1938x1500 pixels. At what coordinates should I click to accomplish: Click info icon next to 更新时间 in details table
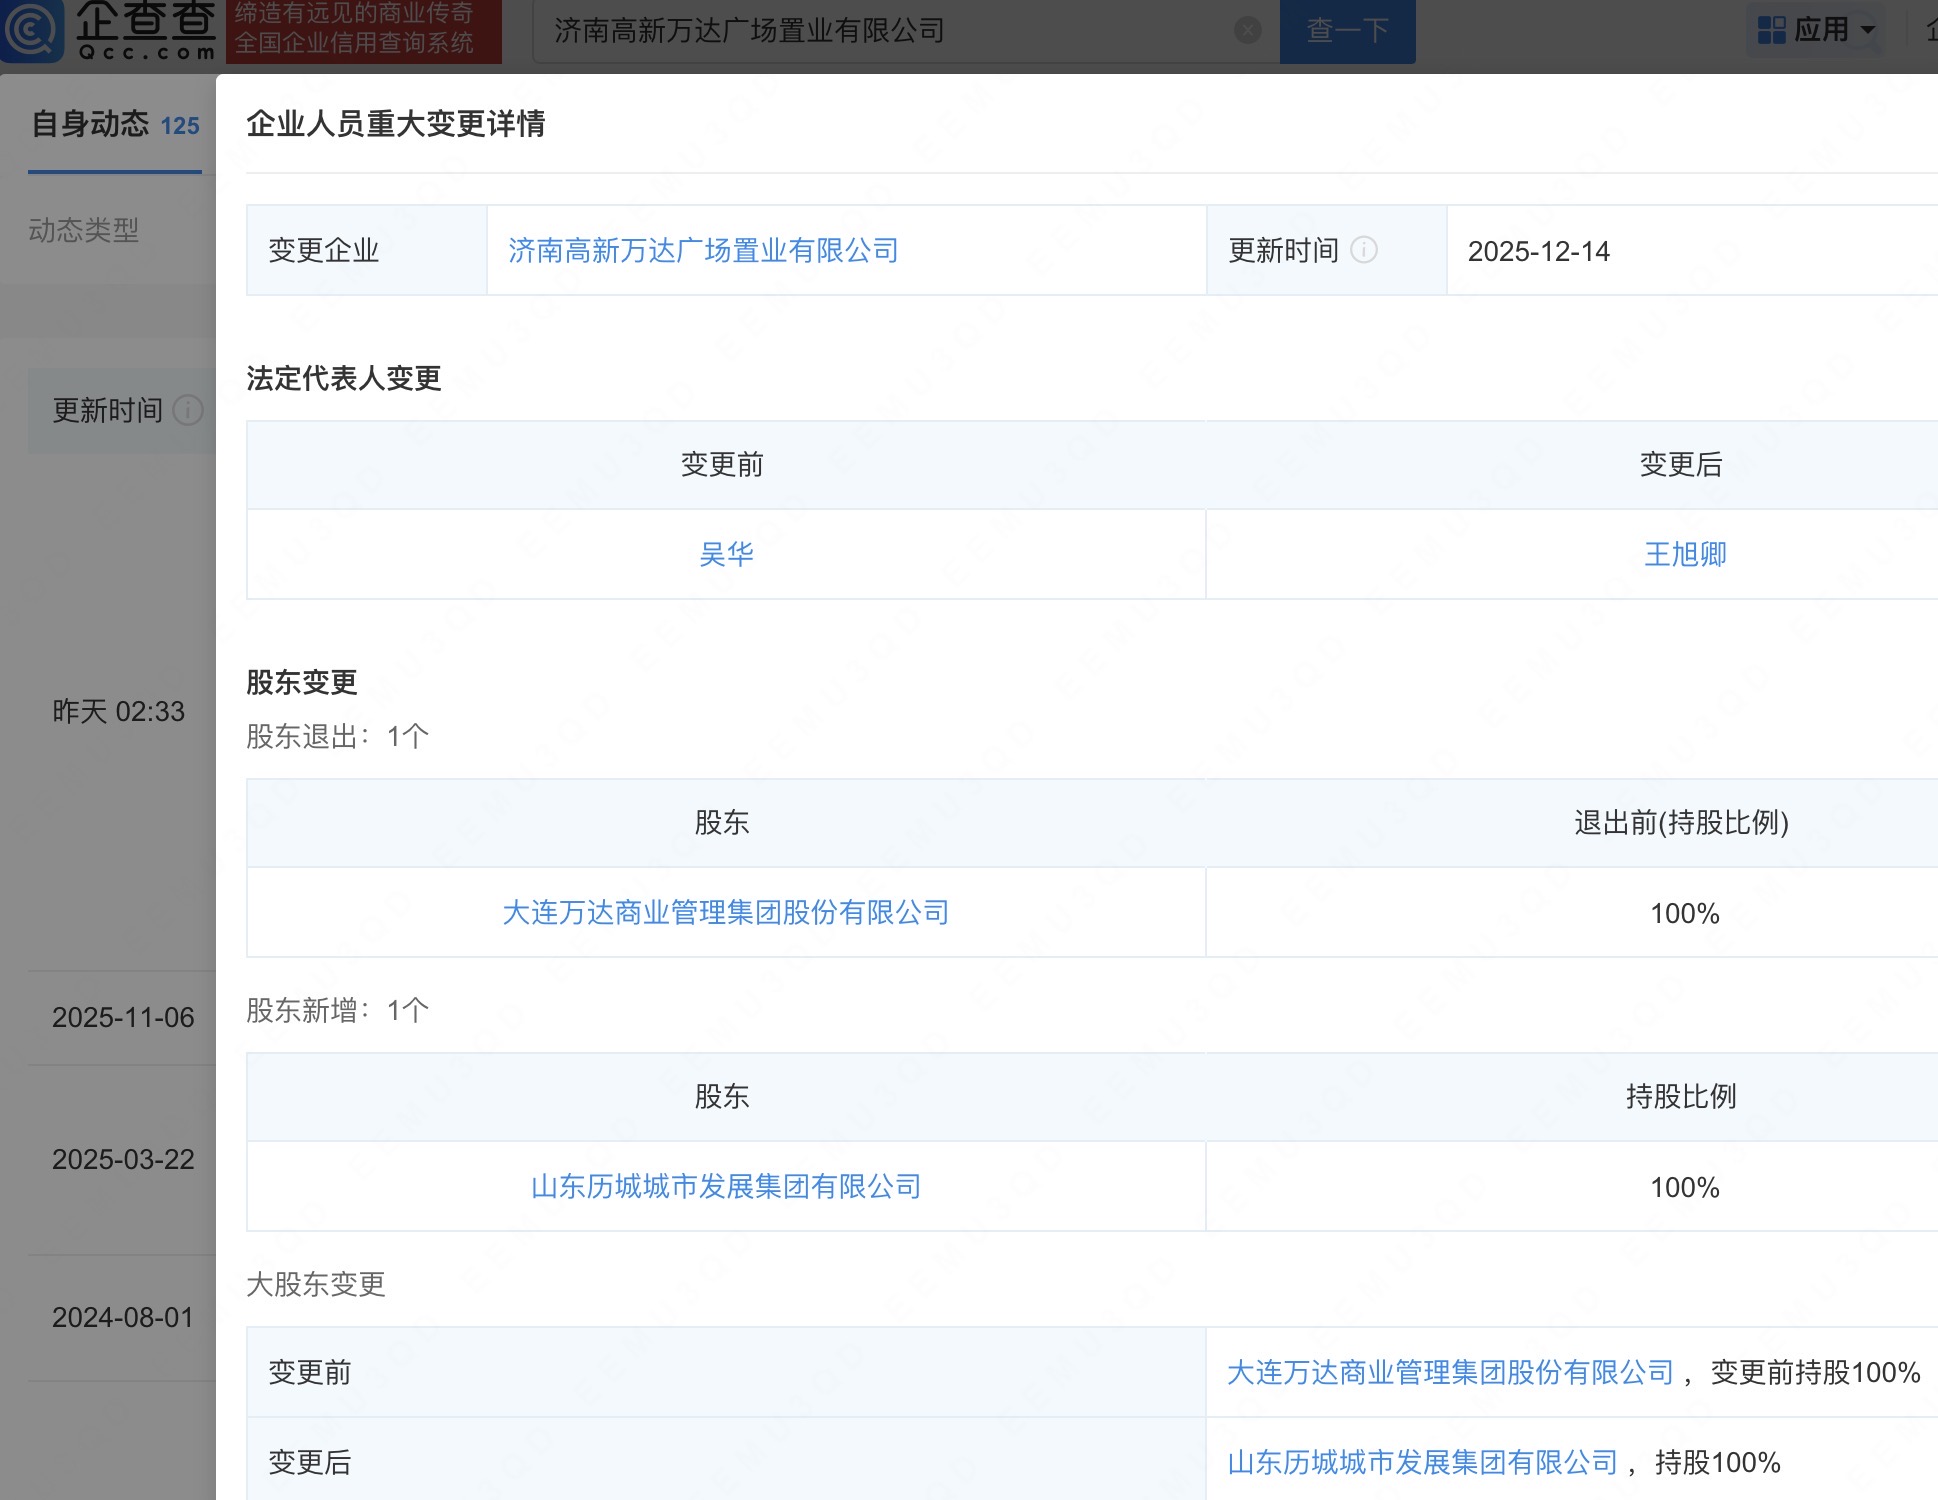pos(1364,250)
